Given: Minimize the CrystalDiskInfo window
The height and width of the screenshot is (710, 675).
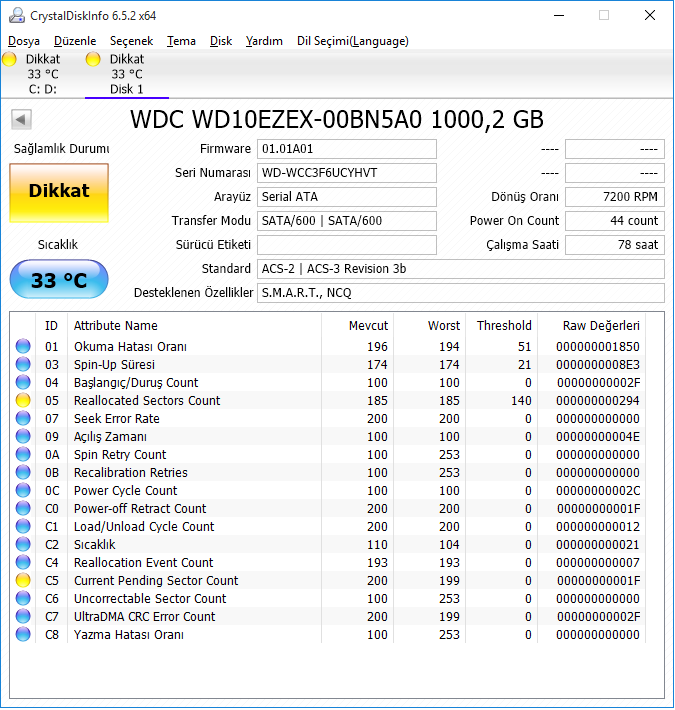Looking at the screenshot, I should pos(559,15).
